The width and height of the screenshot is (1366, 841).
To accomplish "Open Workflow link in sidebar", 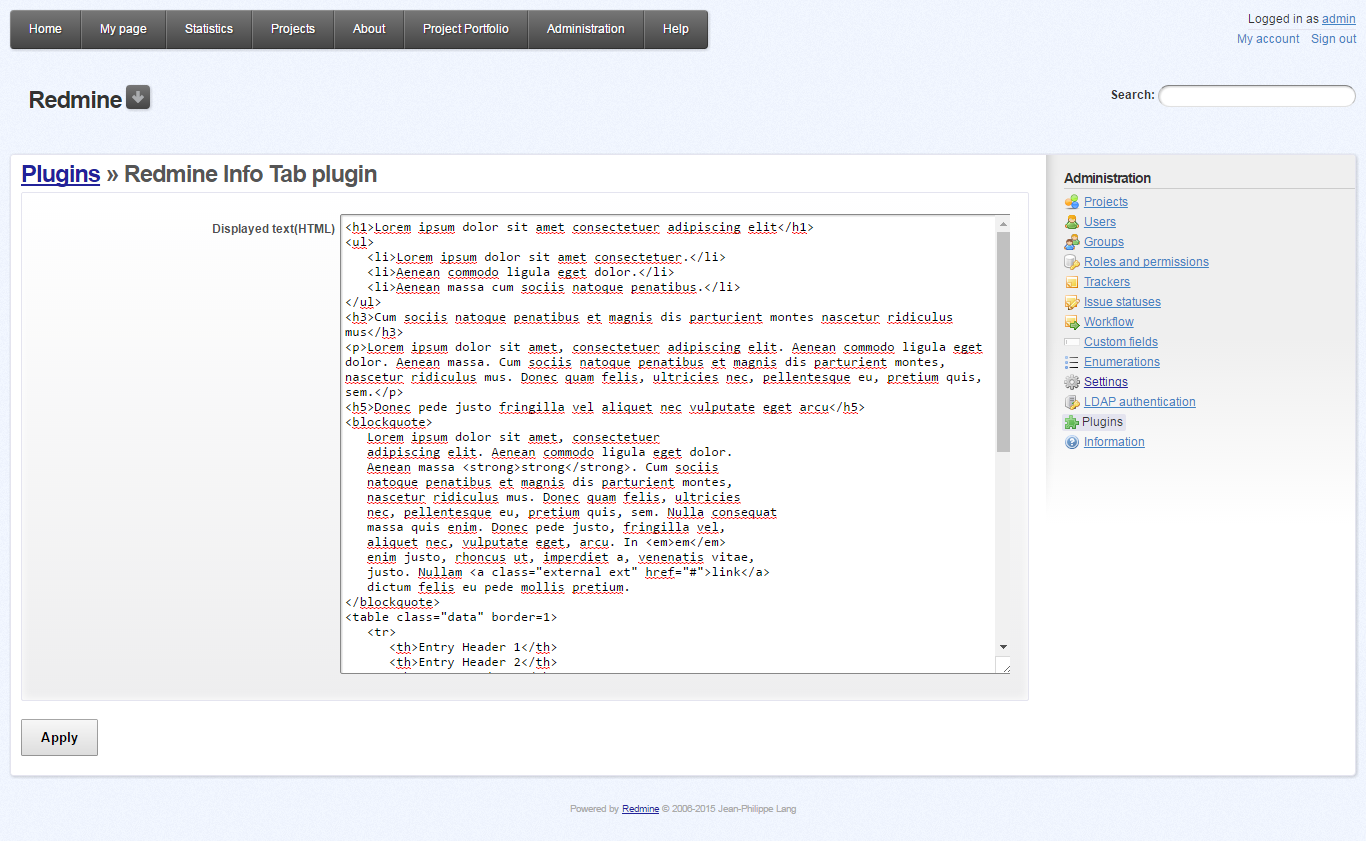I will click(x=1109, y=322).
